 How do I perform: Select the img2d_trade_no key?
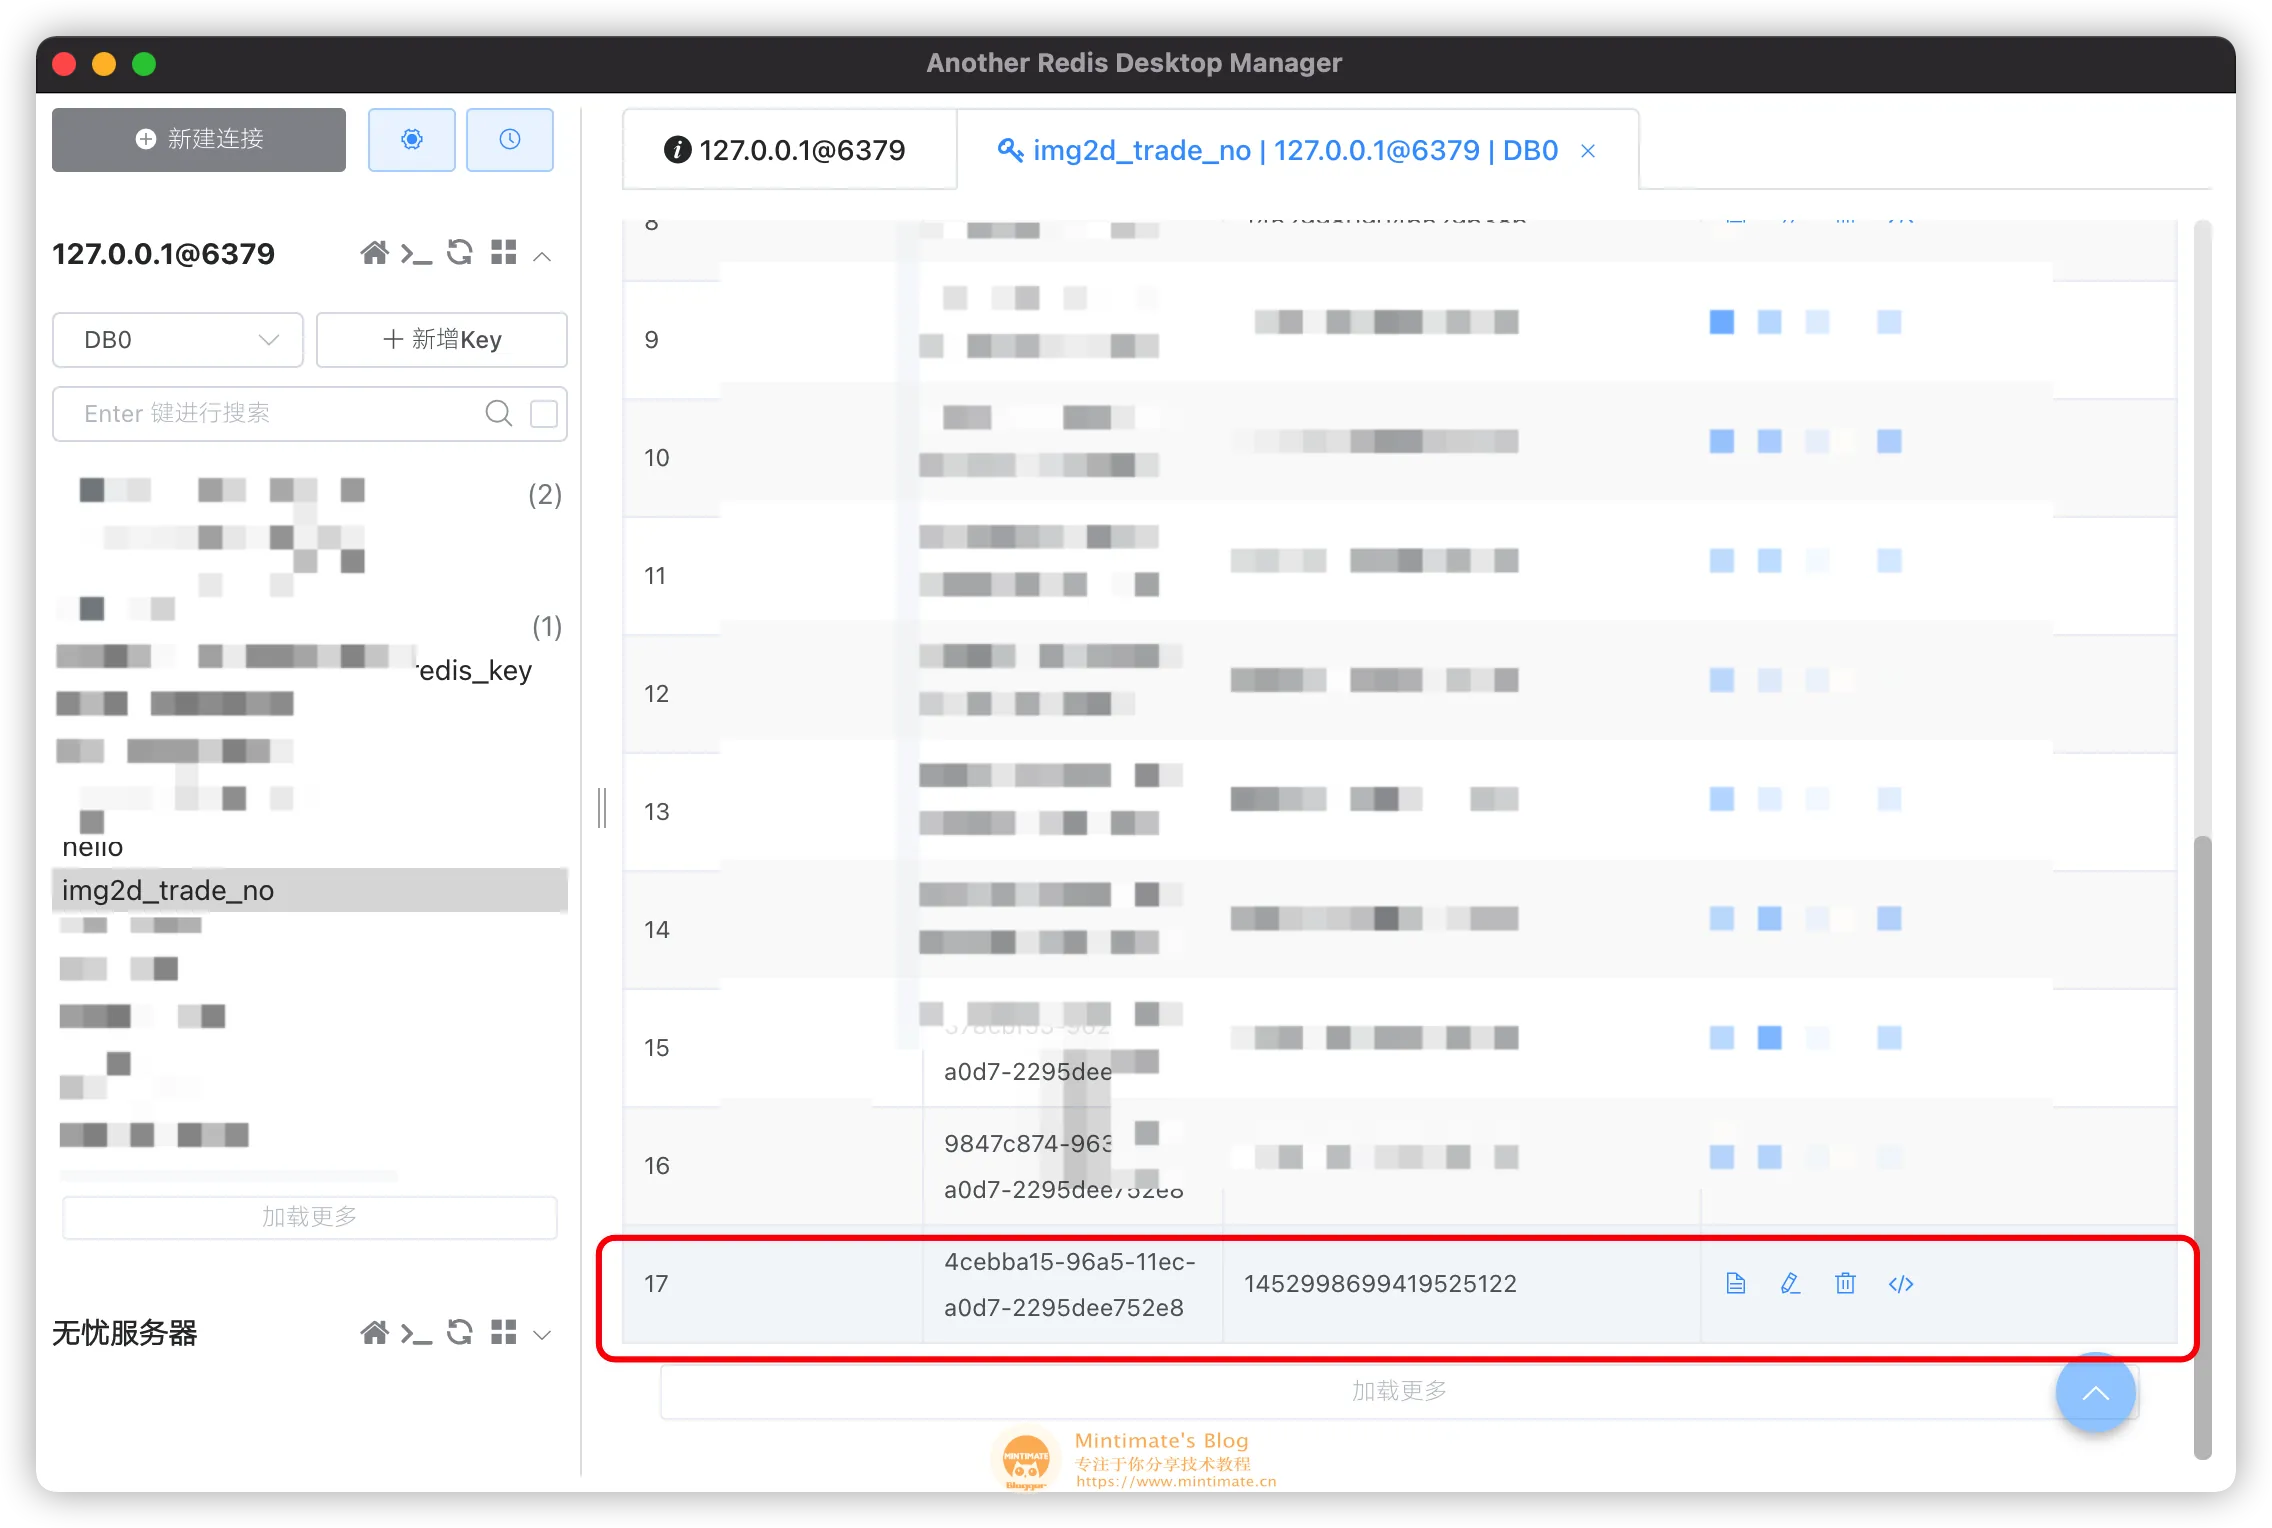coord(310,890)
